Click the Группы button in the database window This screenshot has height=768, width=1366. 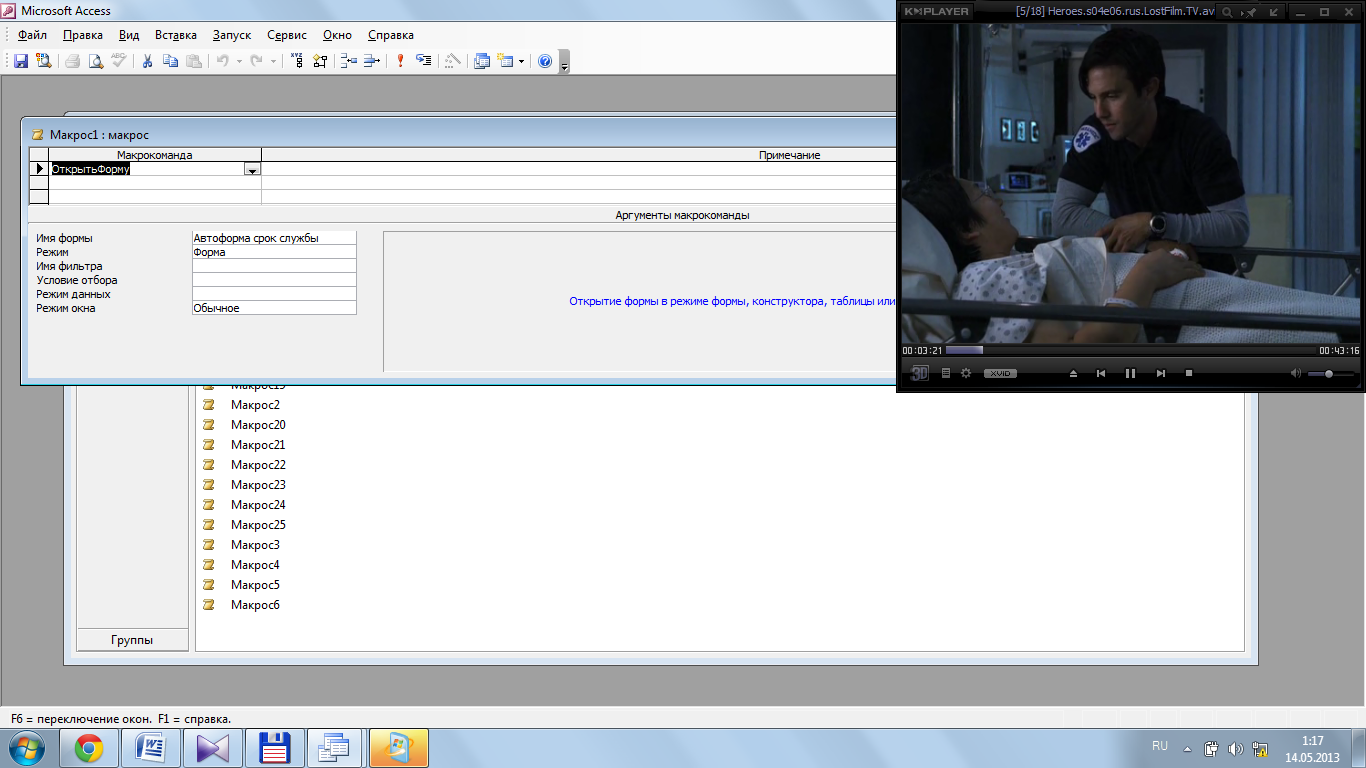[x=132, y=640]
